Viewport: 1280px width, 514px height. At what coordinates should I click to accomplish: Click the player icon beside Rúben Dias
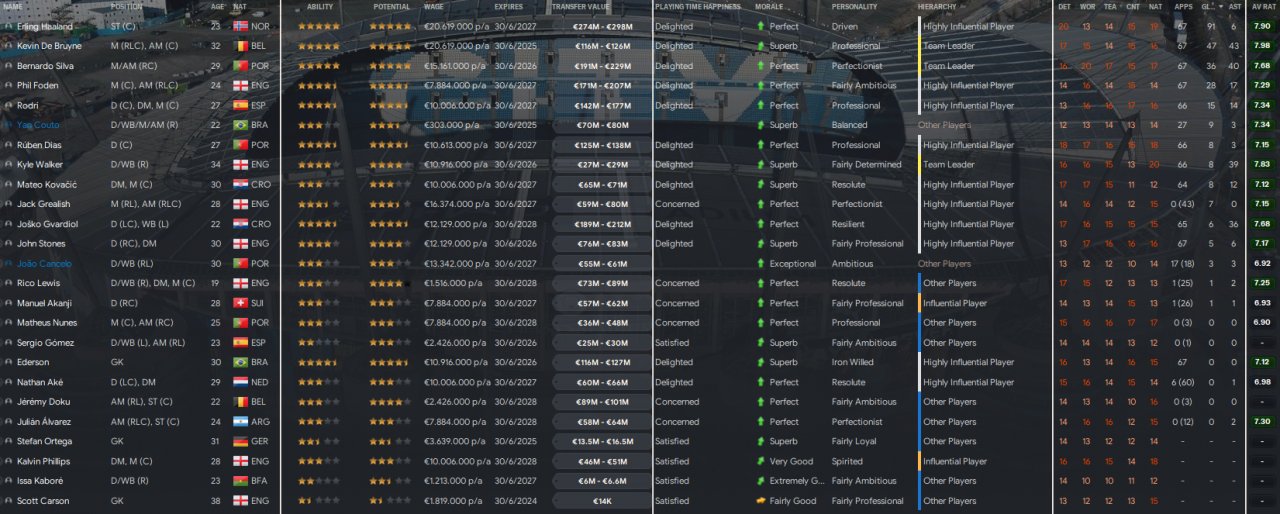[8, 145]
